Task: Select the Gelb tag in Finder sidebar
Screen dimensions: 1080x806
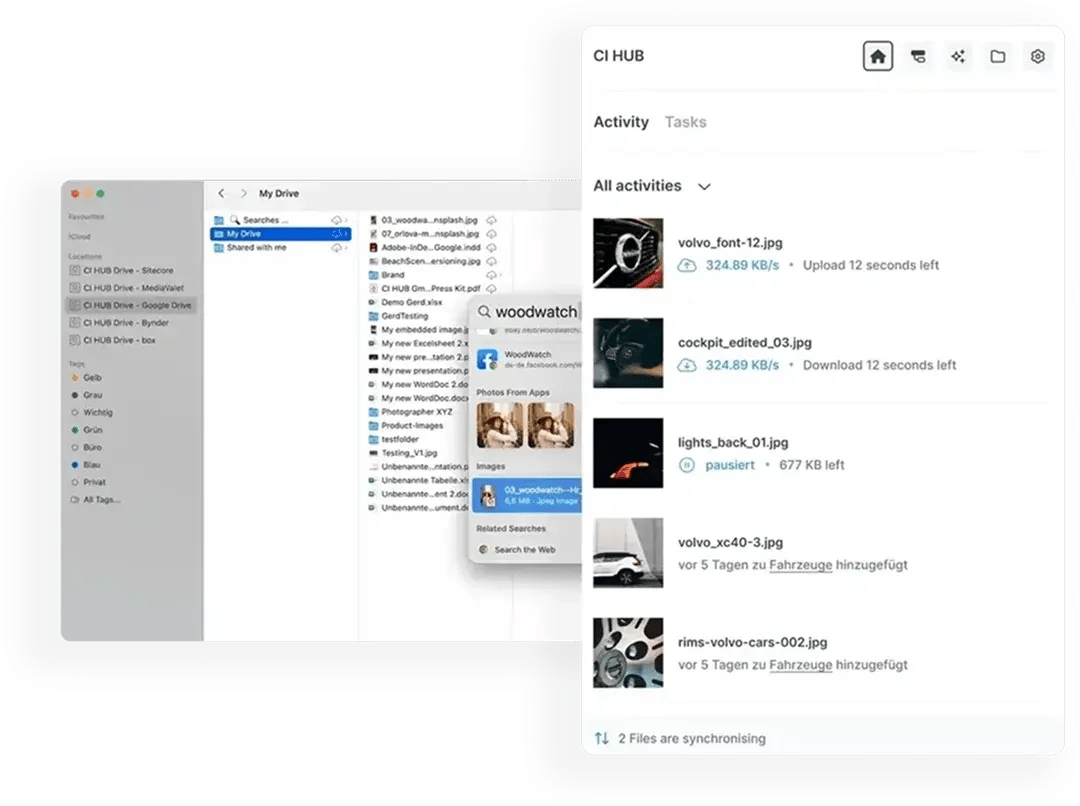Action: tap(87, 378)
